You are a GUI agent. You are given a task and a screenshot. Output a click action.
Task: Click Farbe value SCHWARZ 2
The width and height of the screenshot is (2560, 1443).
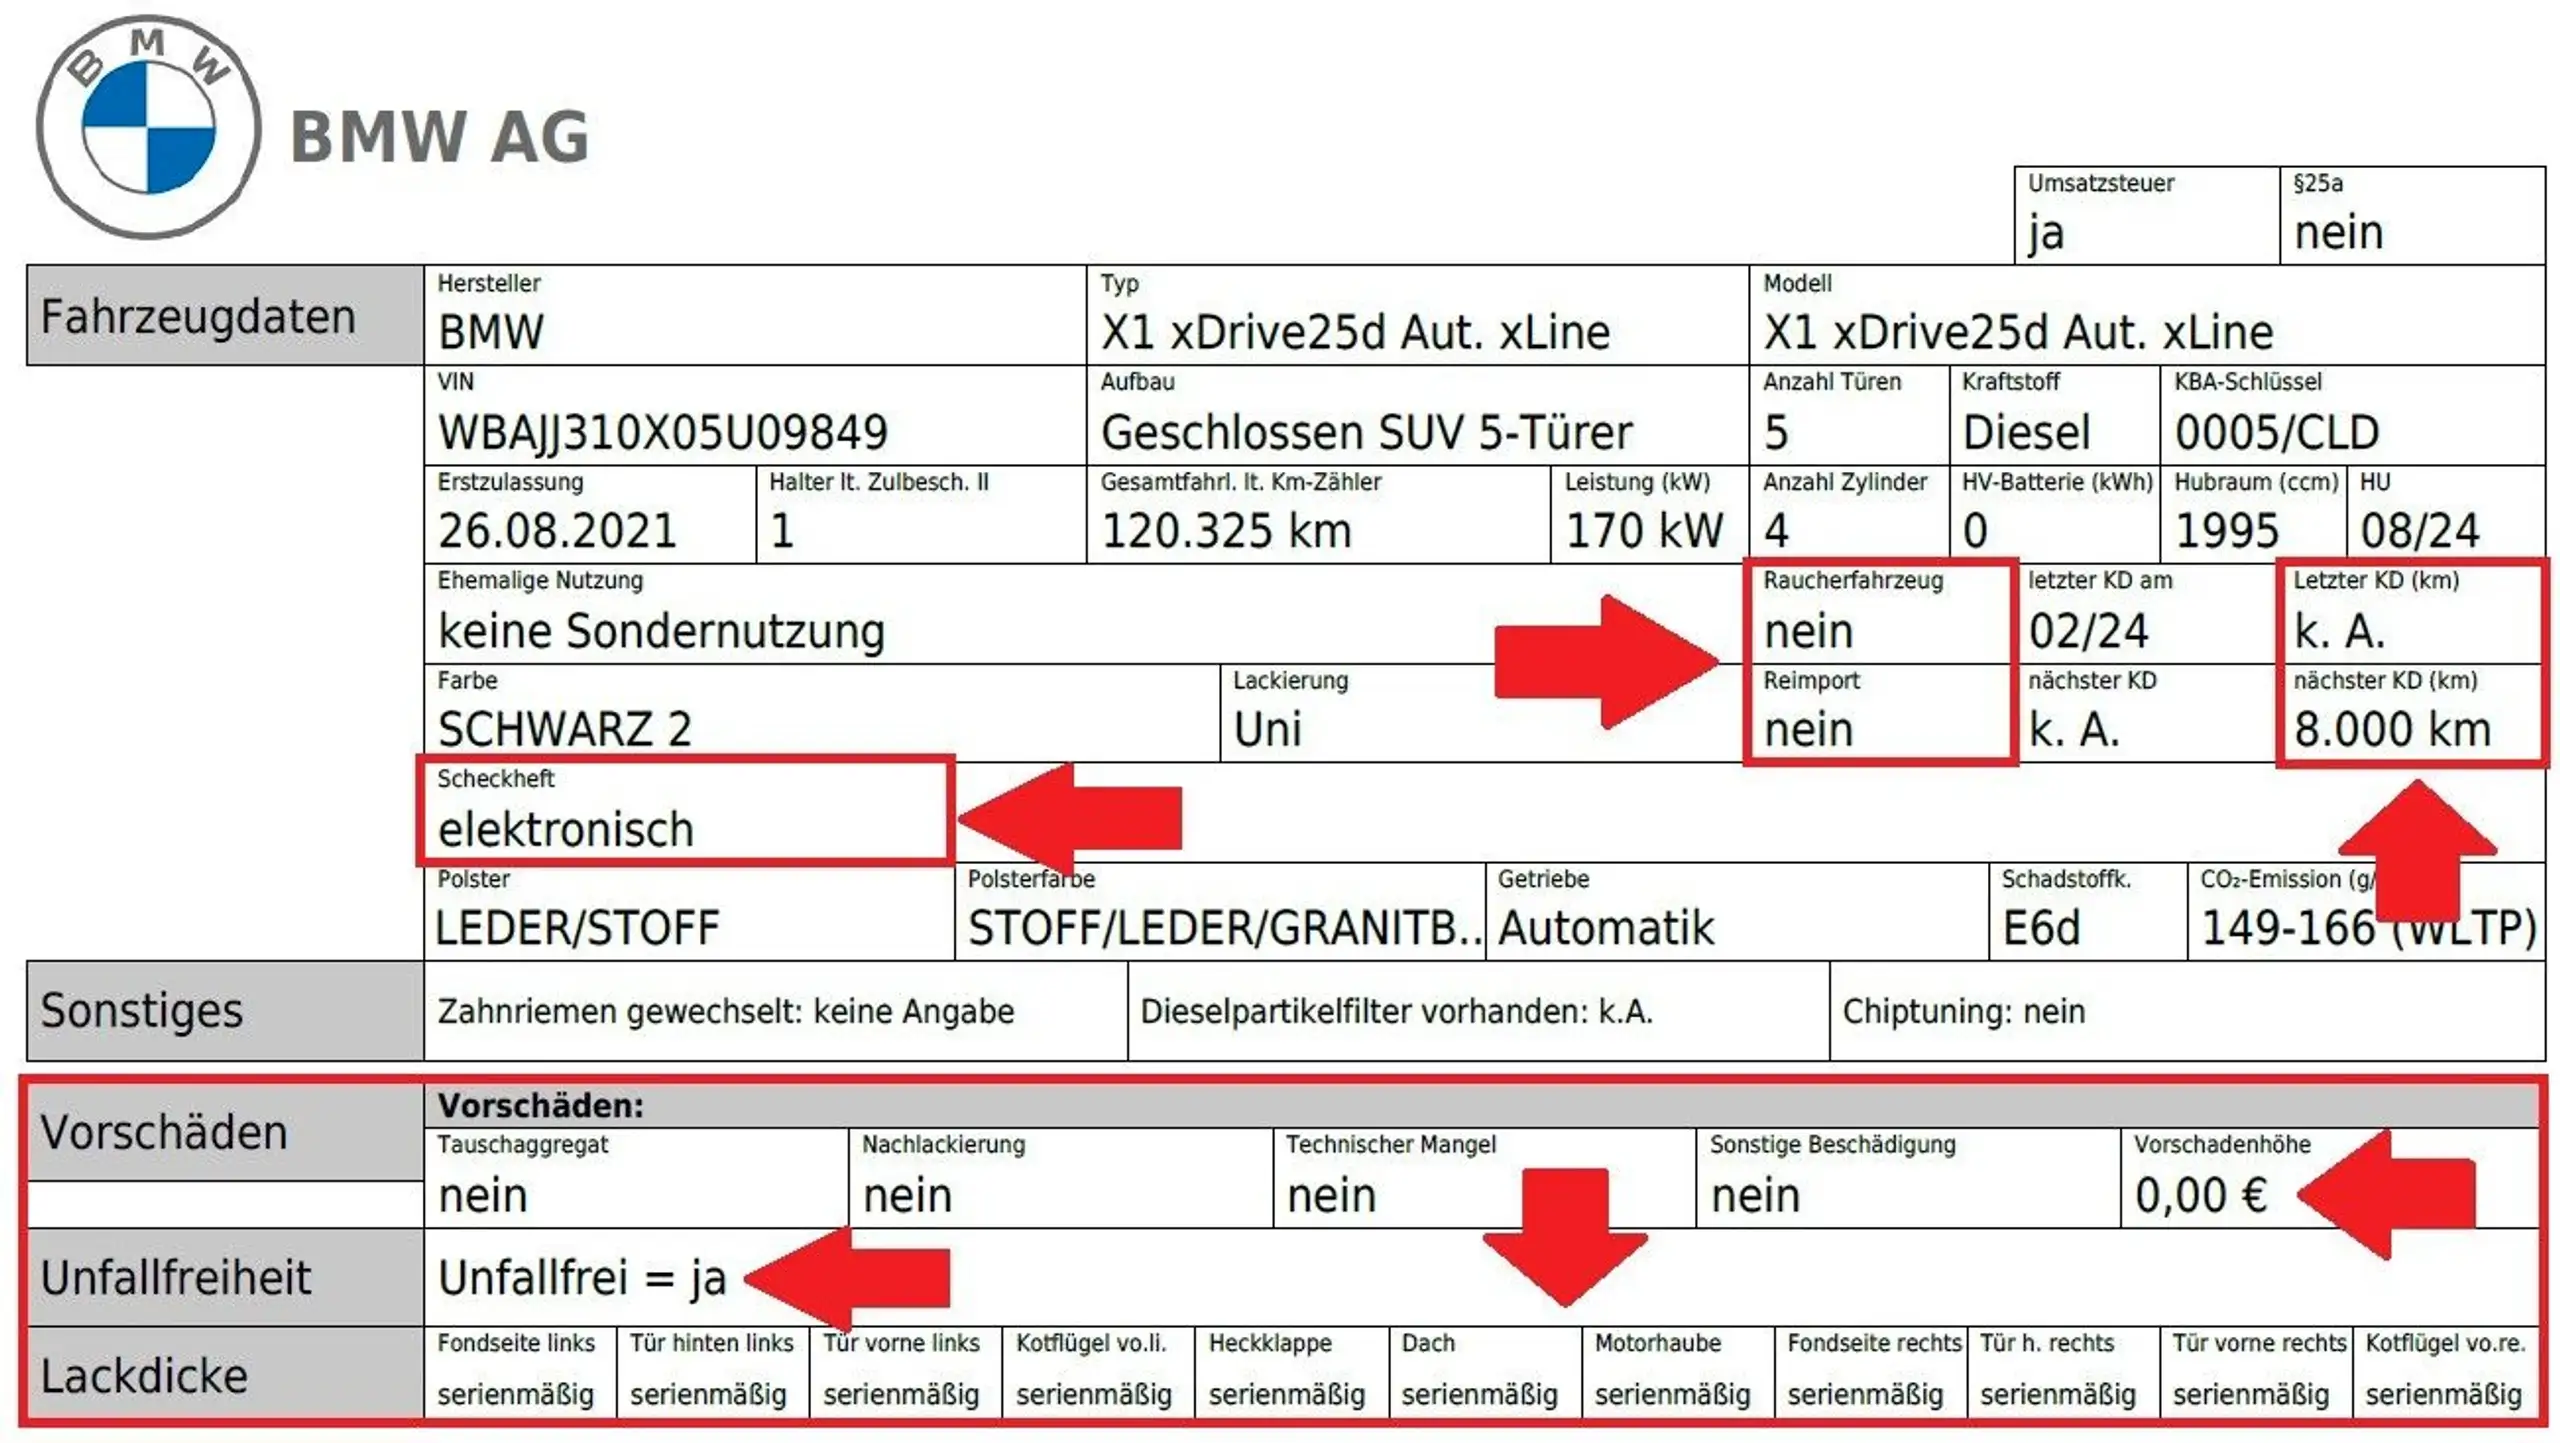(564, 729)
